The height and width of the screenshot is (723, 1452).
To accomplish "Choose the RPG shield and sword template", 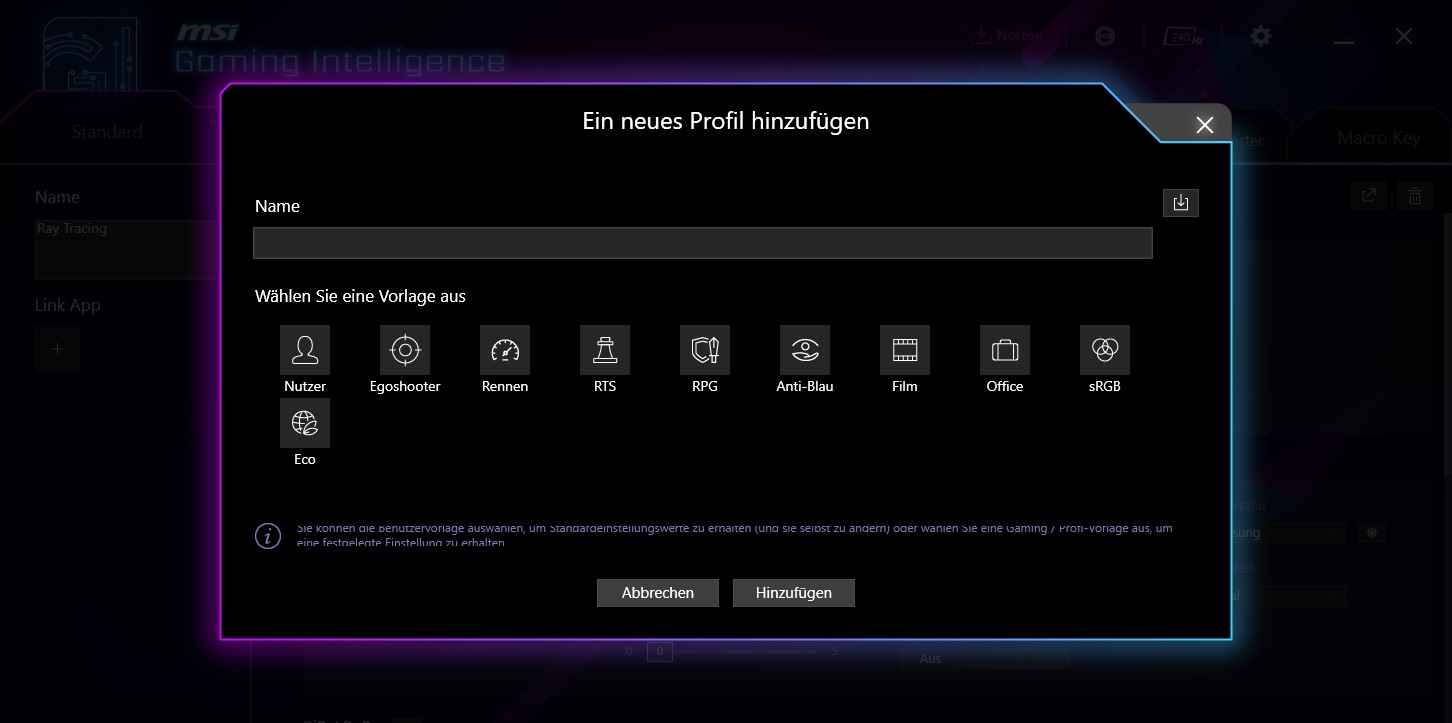I will pos(705,350).
